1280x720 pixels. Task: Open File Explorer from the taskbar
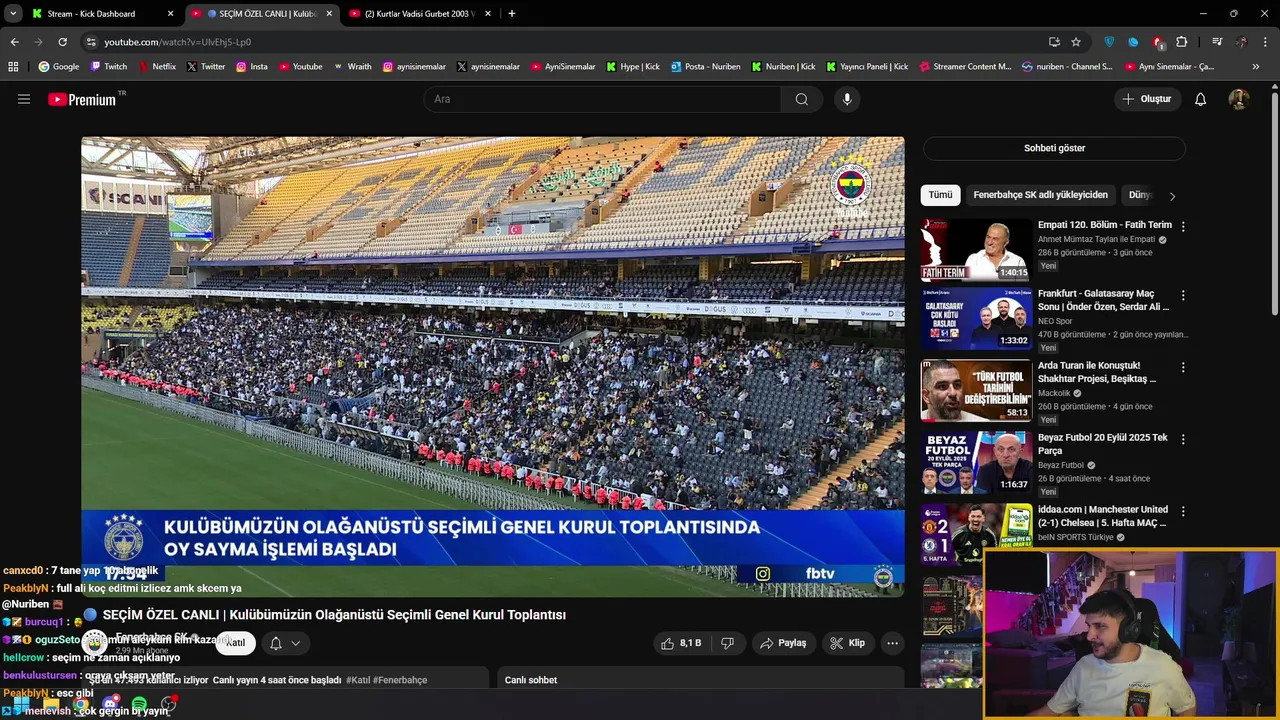point(52,705)
